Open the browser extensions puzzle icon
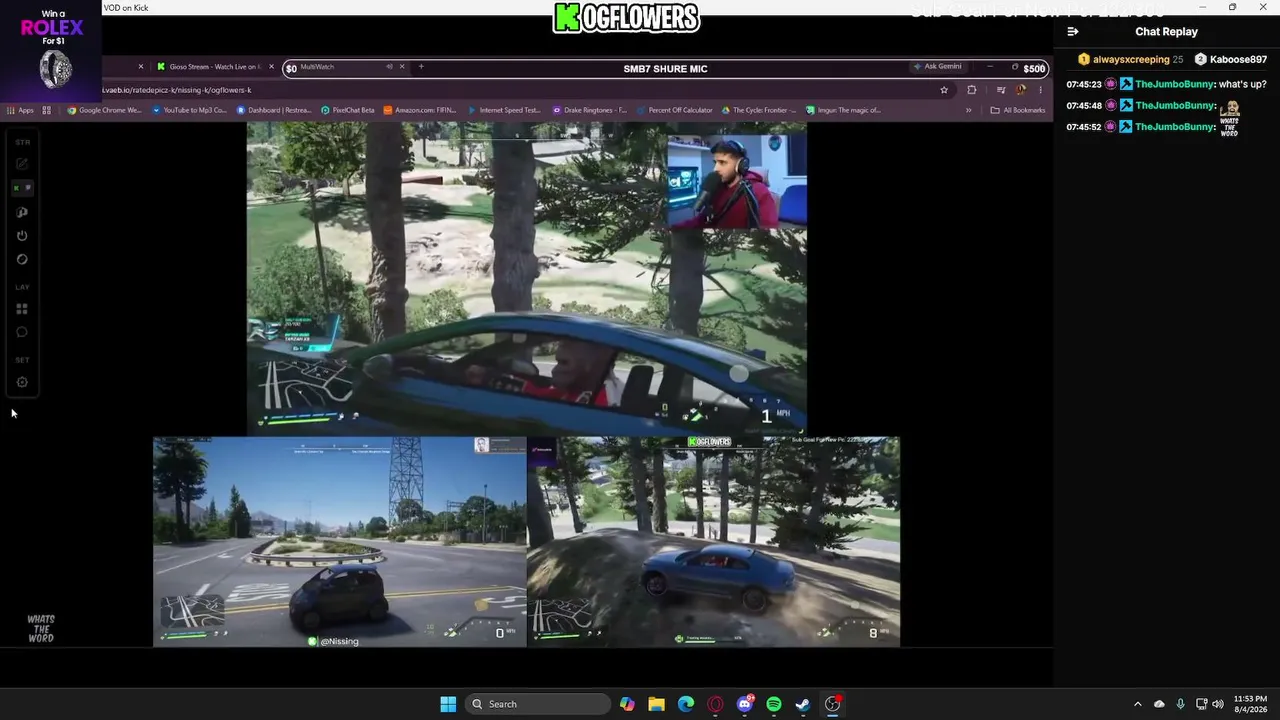 971,90
